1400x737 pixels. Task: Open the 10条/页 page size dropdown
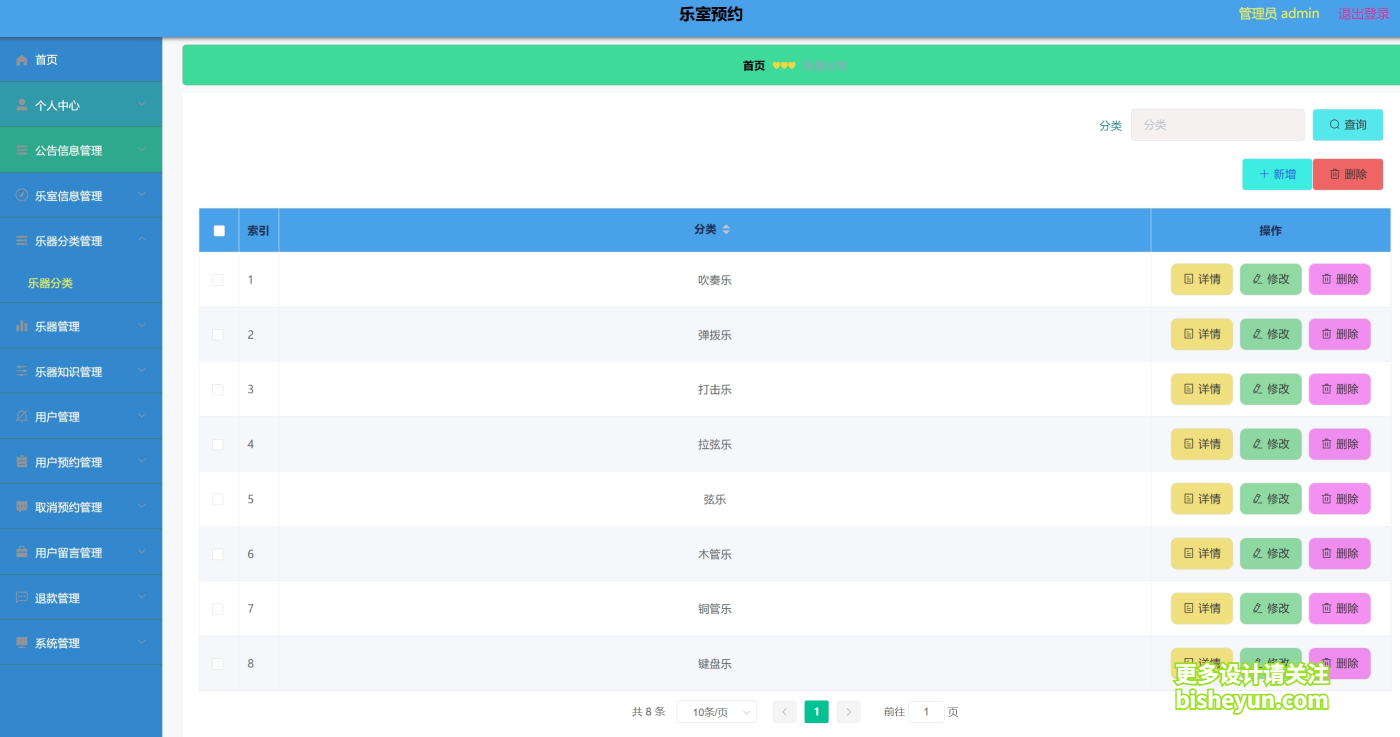click(x=717, y=712)
